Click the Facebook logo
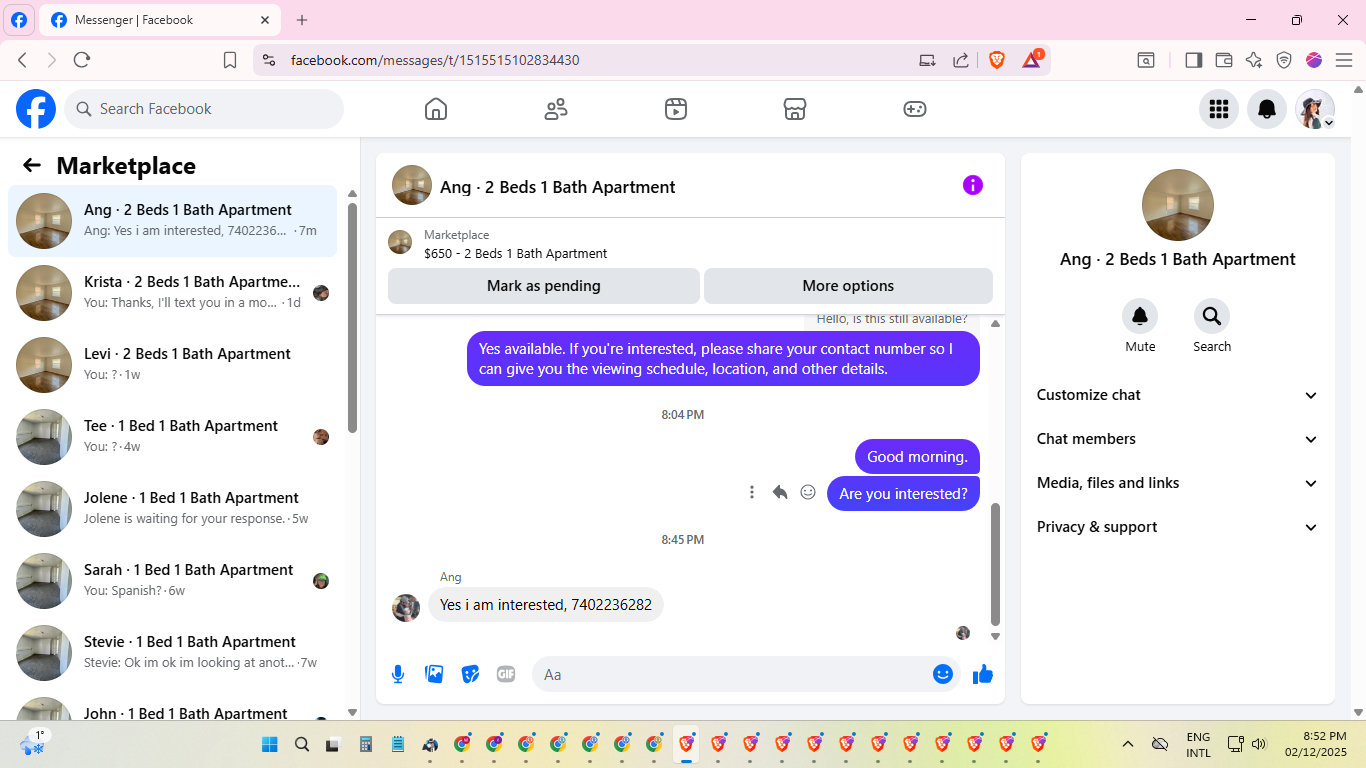 pyautogui.click(x=36, y=109)
